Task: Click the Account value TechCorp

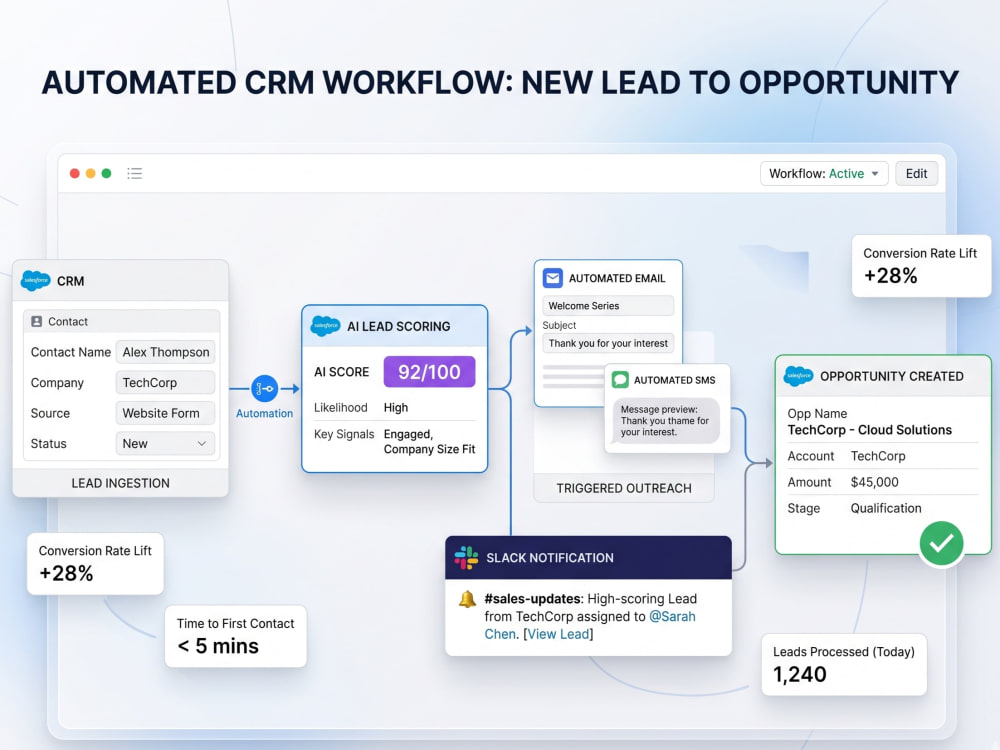Action: tap(878, 456)
